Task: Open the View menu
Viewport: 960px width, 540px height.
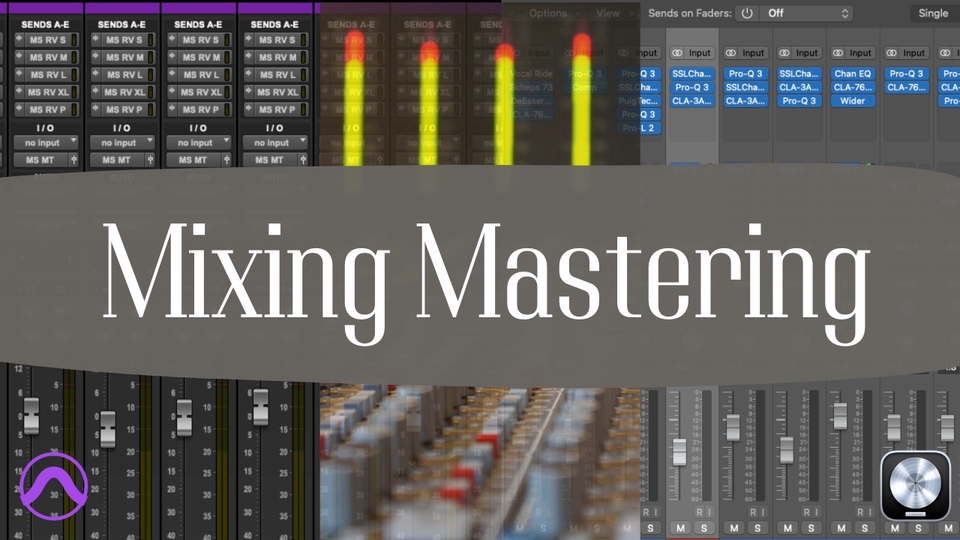Action: [x=608, y=14]
